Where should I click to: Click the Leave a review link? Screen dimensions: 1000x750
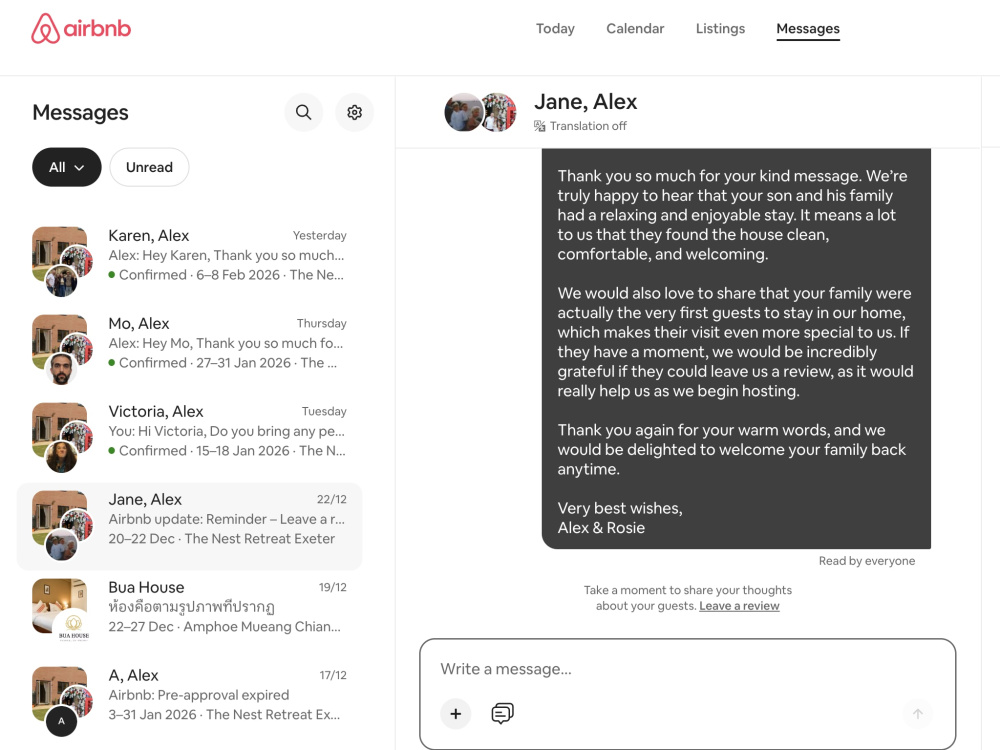[x=739, y=606]
